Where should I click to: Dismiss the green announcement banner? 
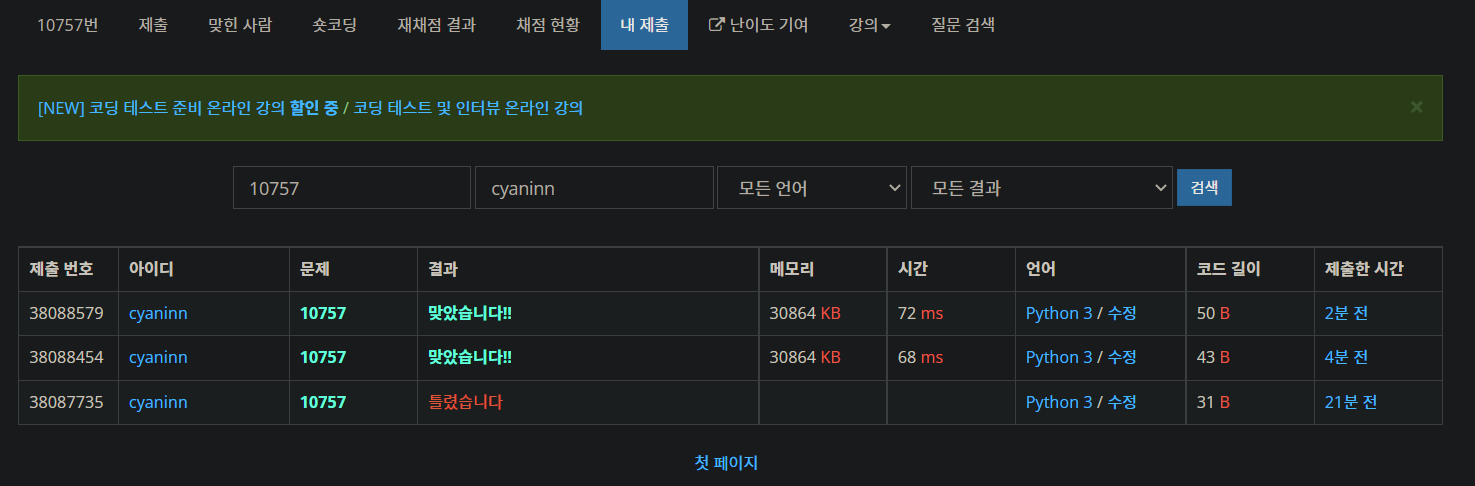pos(1416,107)
